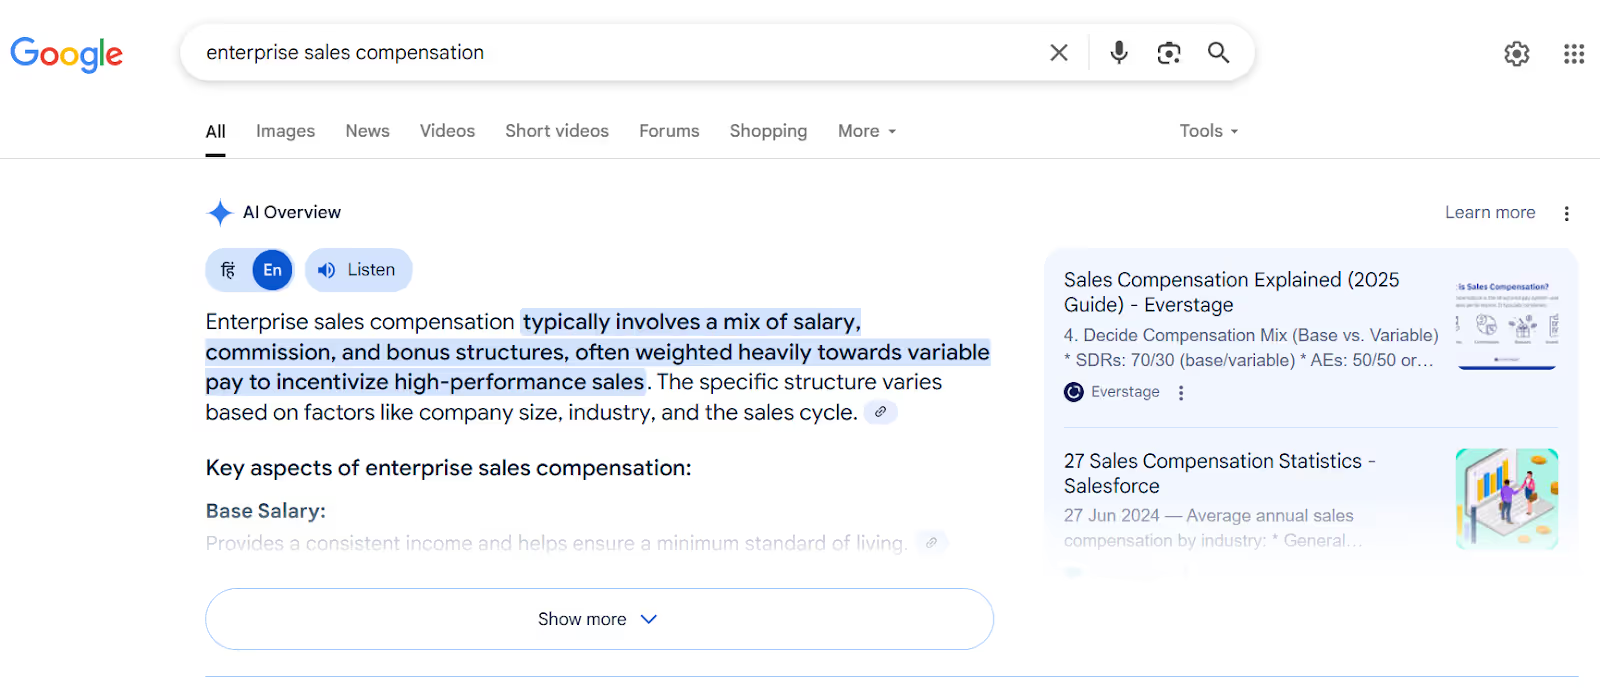Expand the More search filters dropdown

tap(867, 131)
